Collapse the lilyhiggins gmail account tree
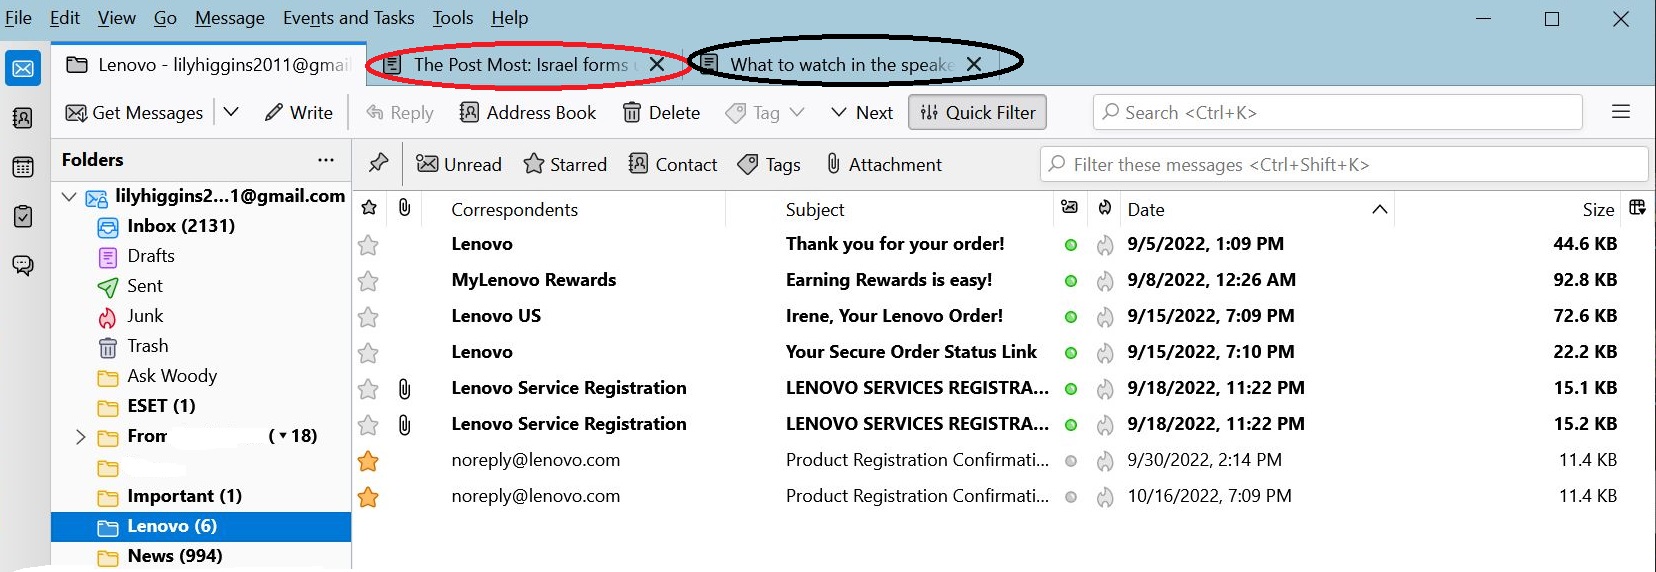This screenshot has height=572, width=1656. click(69, 196)
